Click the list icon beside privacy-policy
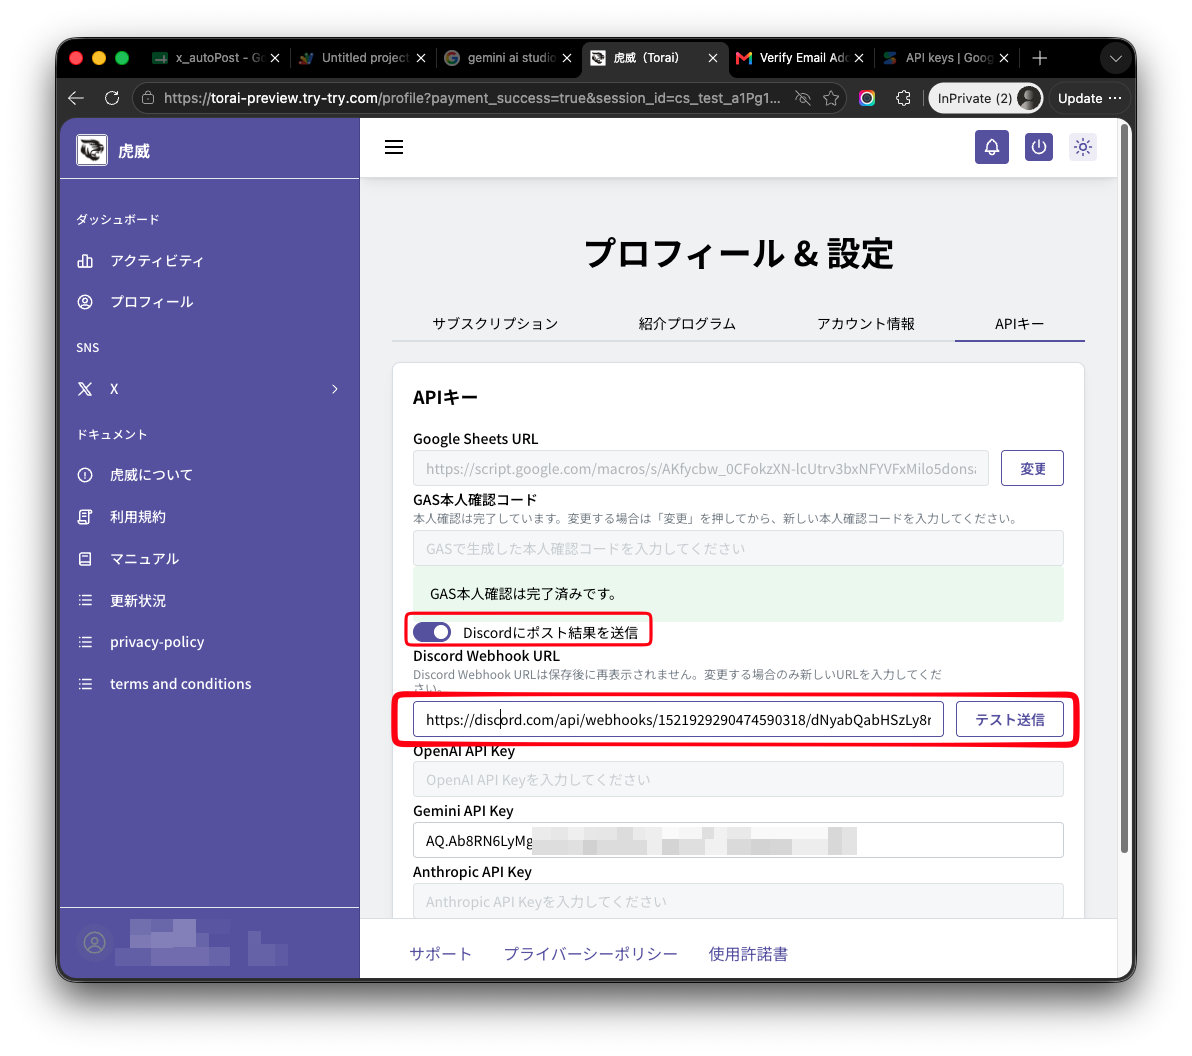The width and height of the screenshot is (1192, 1056). 85,642
